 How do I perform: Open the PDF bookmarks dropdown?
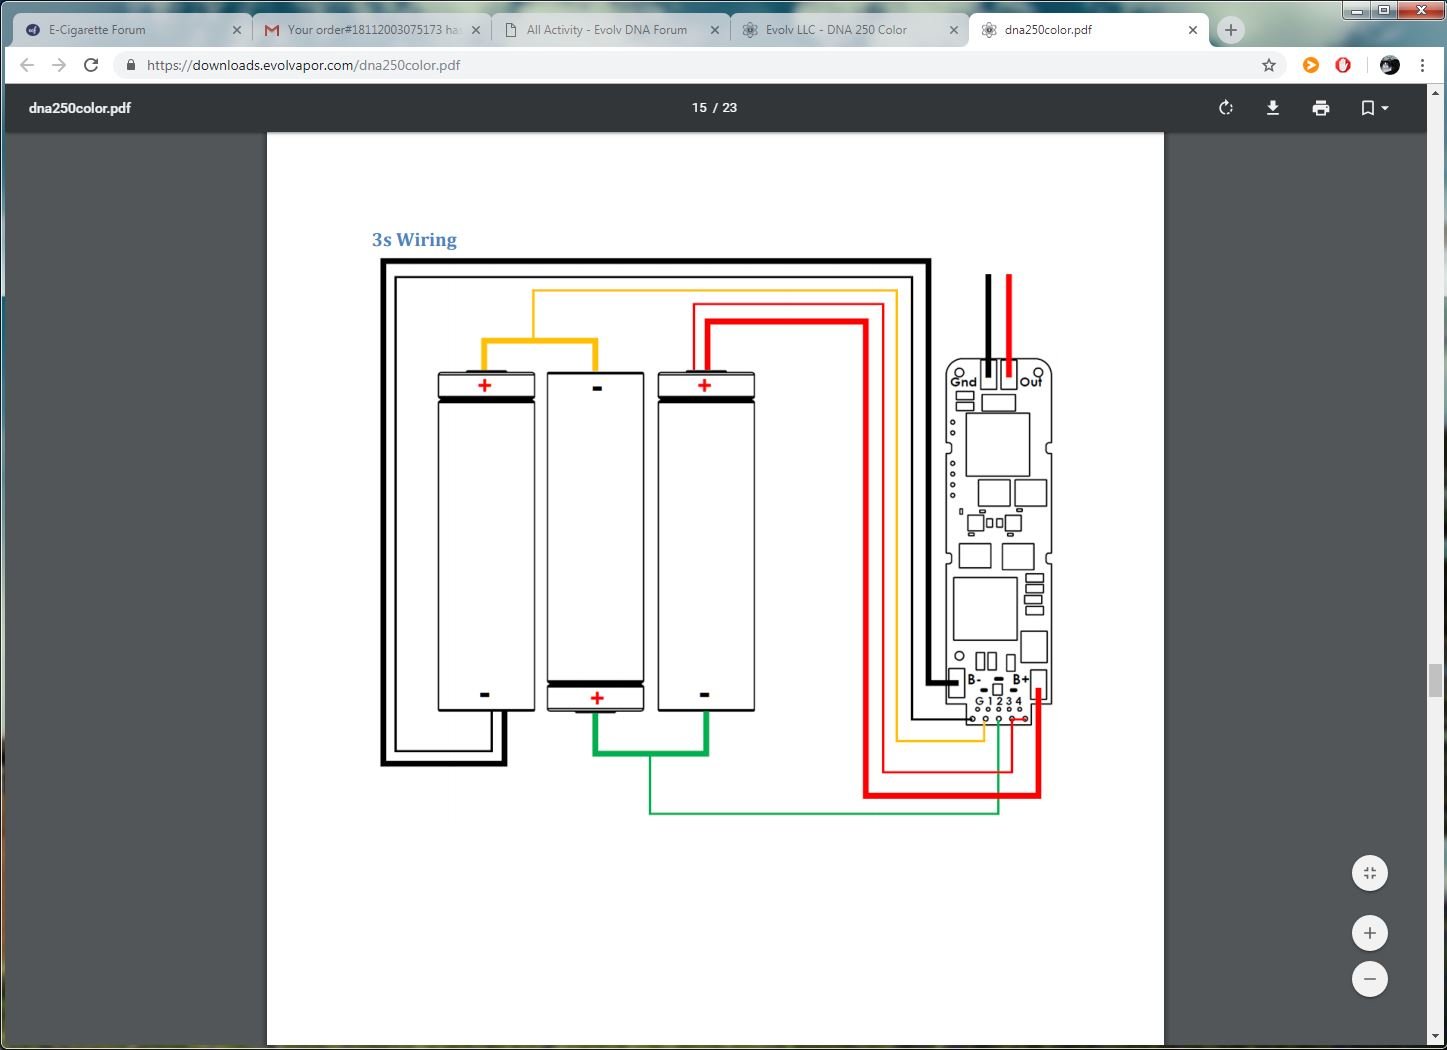click(x=1374, y=108)
